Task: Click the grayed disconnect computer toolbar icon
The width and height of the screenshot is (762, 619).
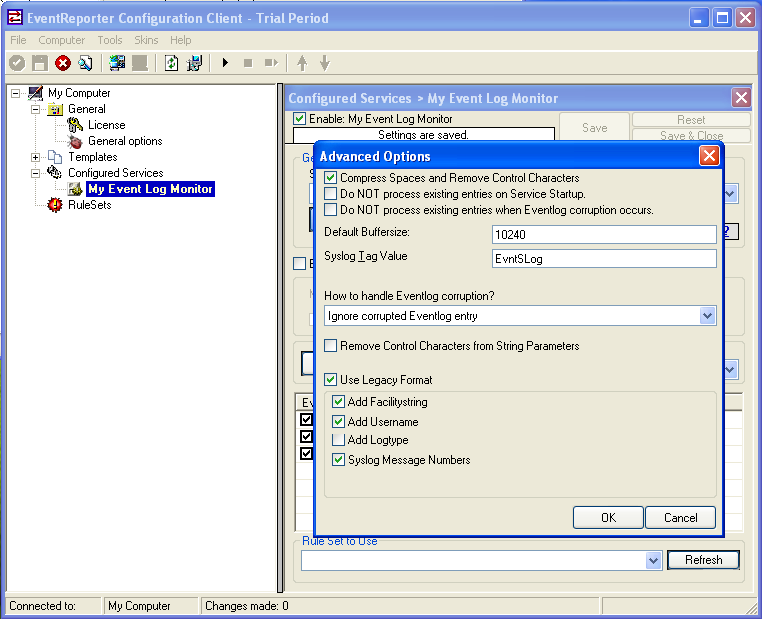Action: [x=140, y=63]
